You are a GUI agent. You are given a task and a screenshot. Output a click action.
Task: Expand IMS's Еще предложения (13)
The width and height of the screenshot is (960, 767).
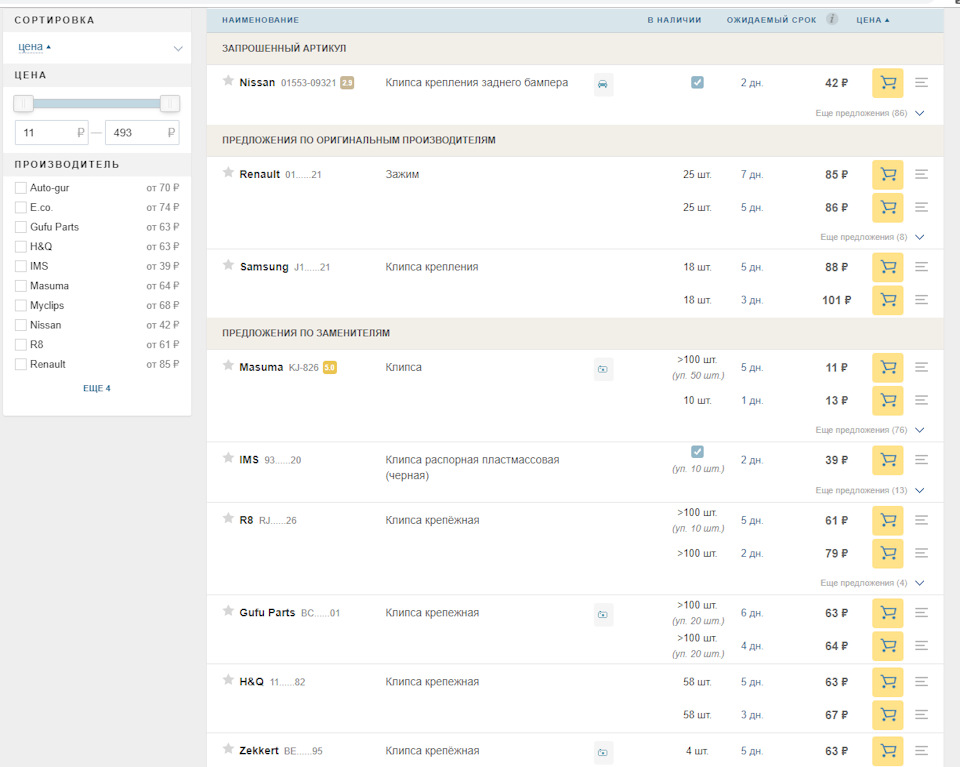(869, 490)
